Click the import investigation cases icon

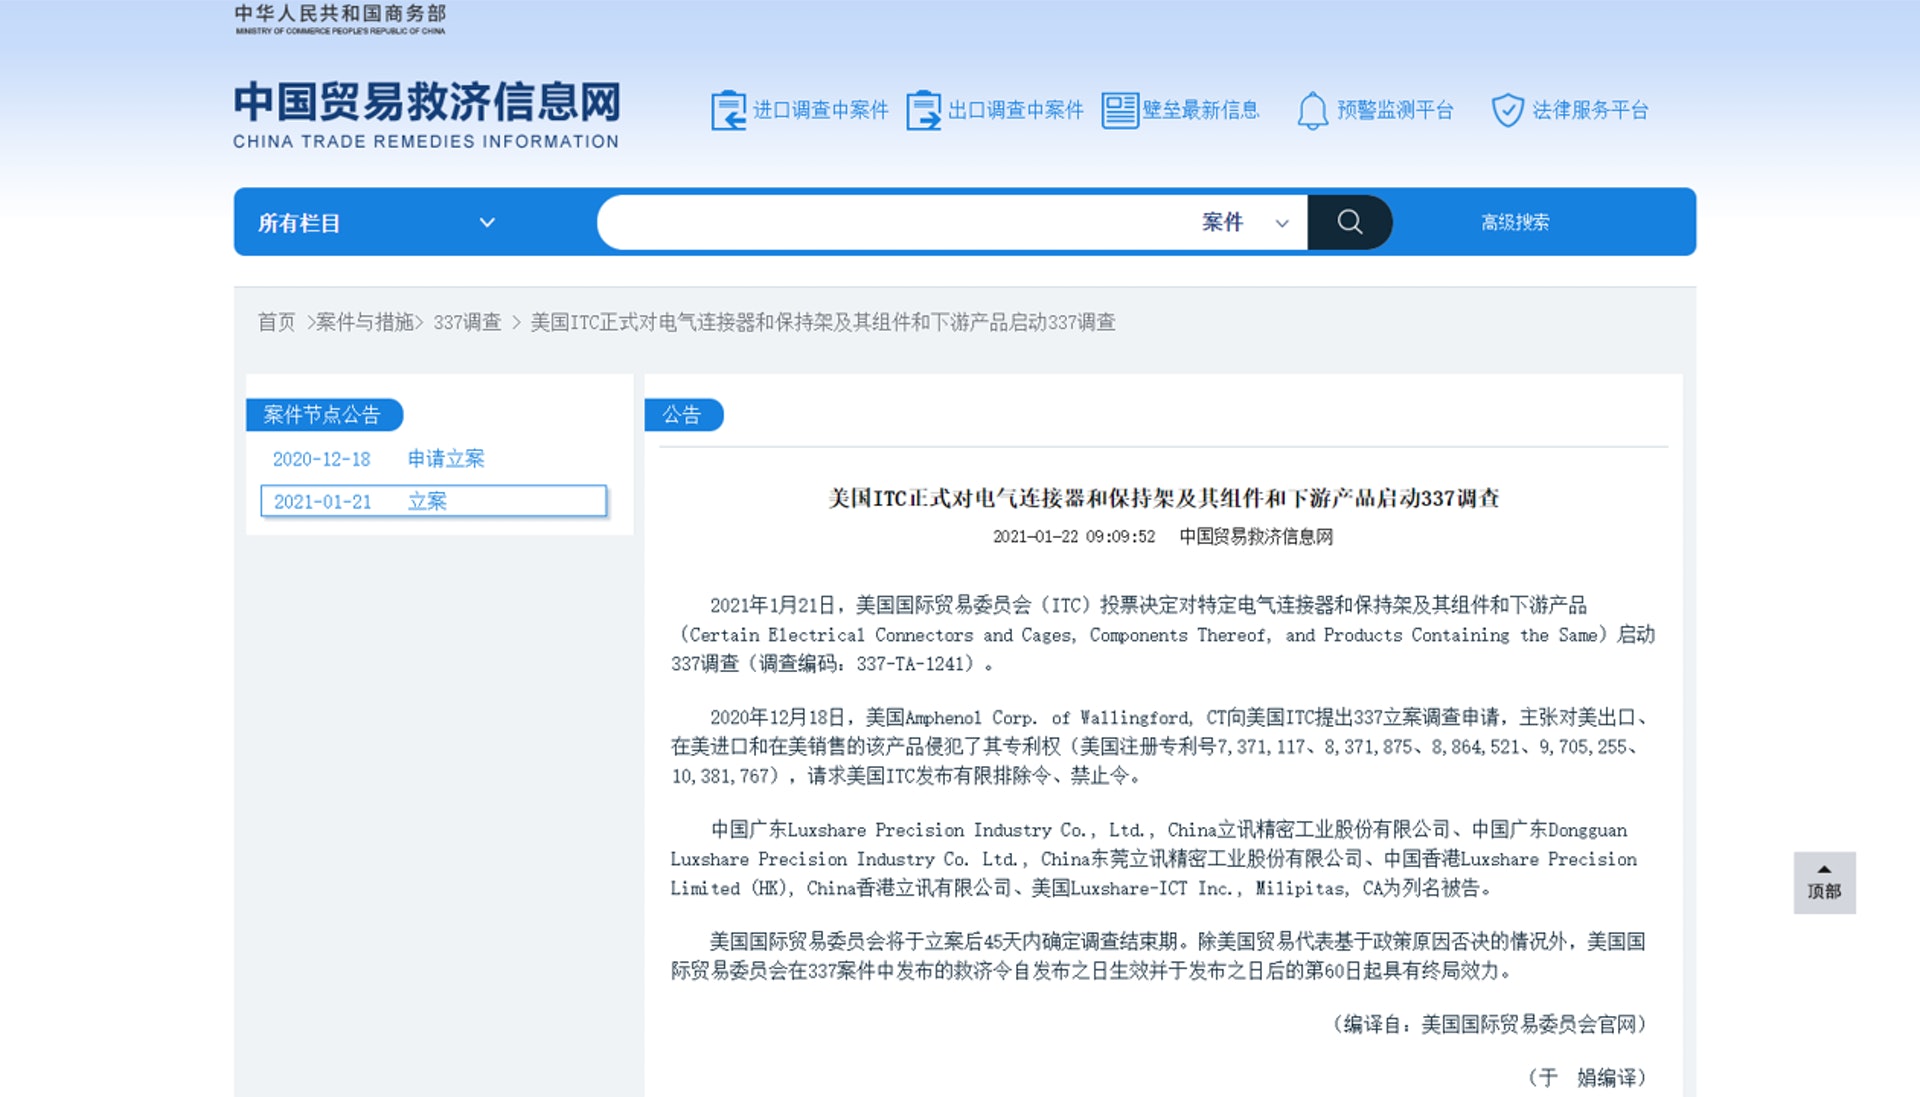pos(728,110)
